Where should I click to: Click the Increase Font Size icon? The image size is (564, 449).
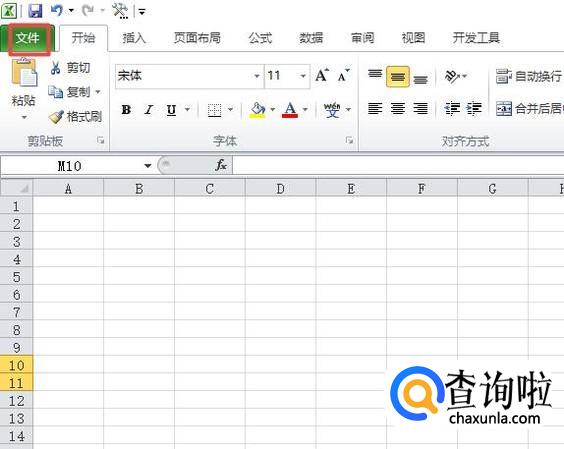tap(322, 76)
